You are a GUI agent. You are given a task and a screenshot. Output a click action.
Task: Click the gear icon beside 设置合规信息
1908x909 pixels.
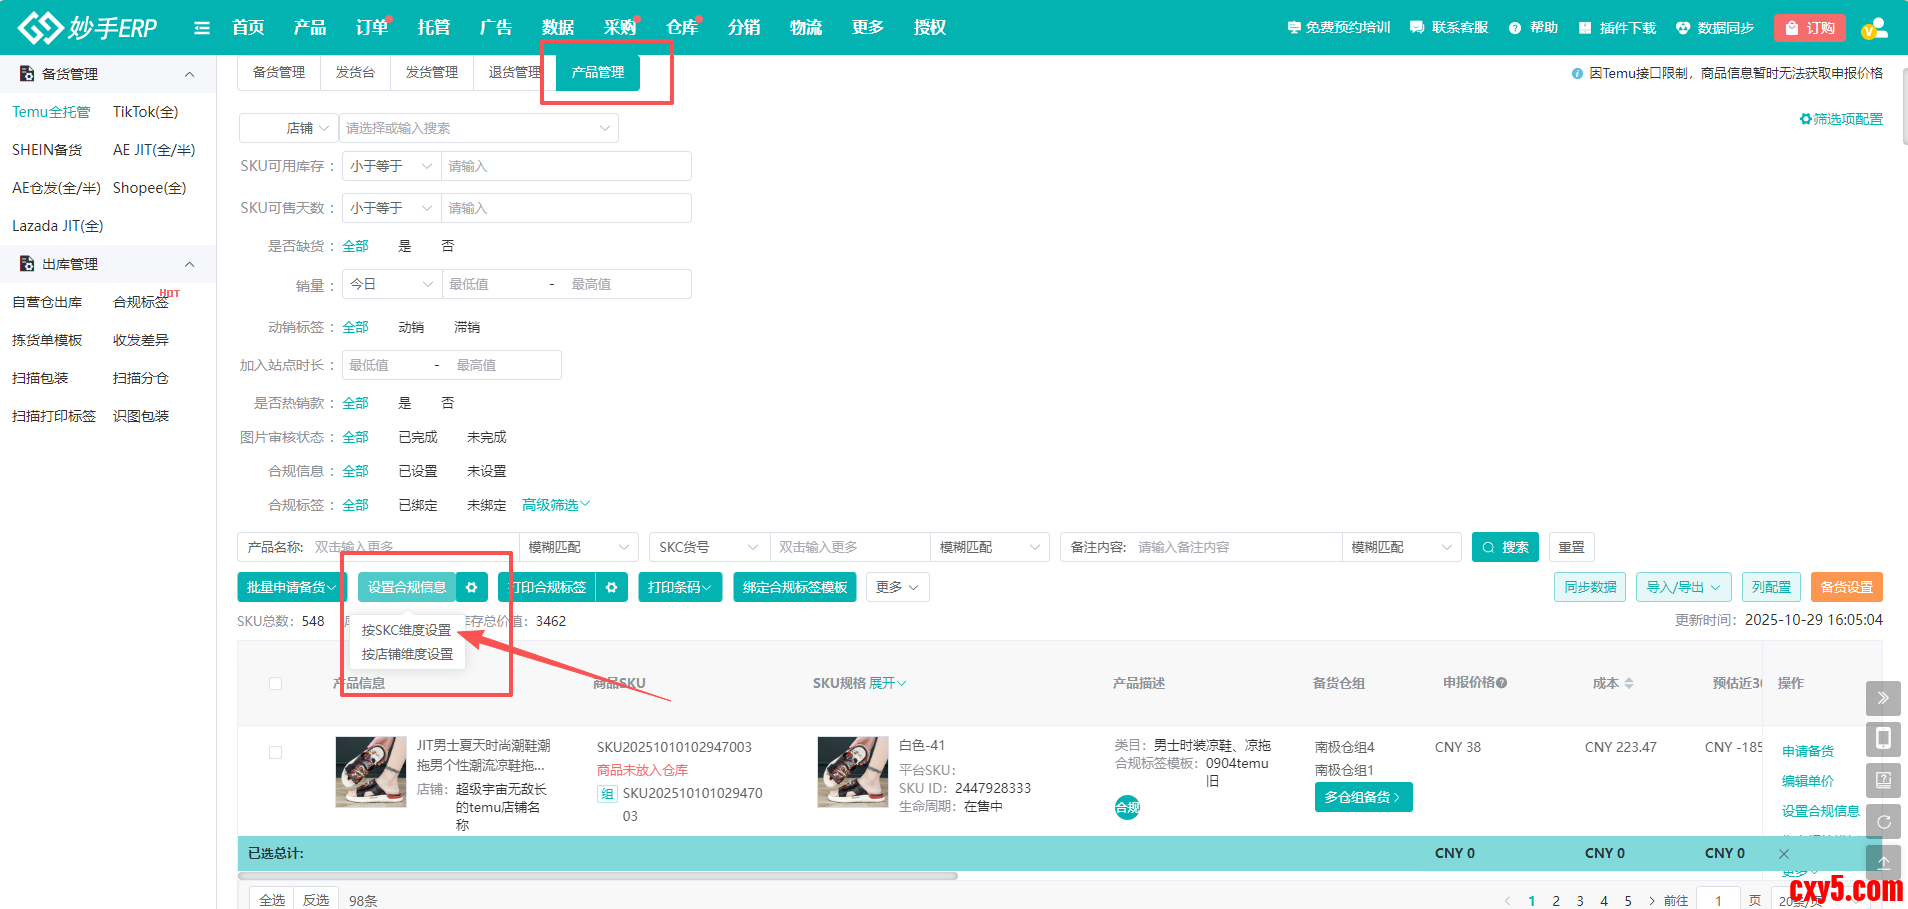[x=472, y=587]
